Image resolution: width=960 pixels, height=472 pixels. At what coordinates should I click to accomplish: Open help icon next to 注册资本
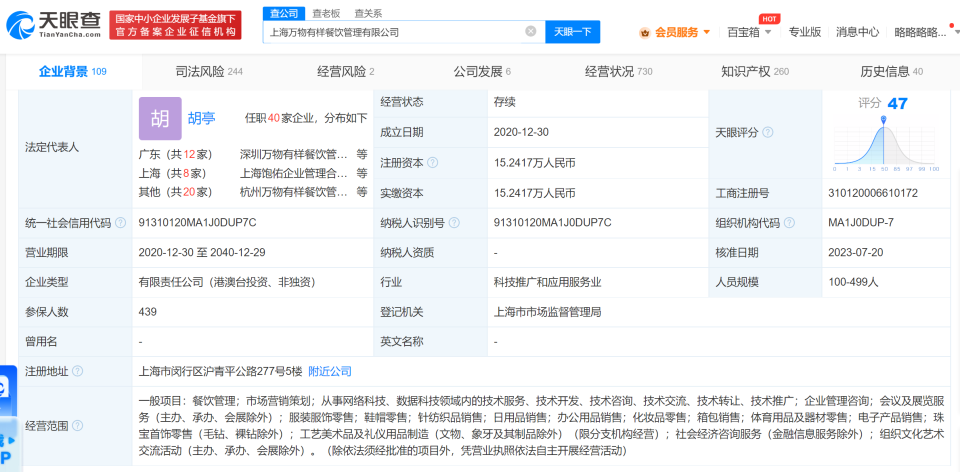coord(433,163)
